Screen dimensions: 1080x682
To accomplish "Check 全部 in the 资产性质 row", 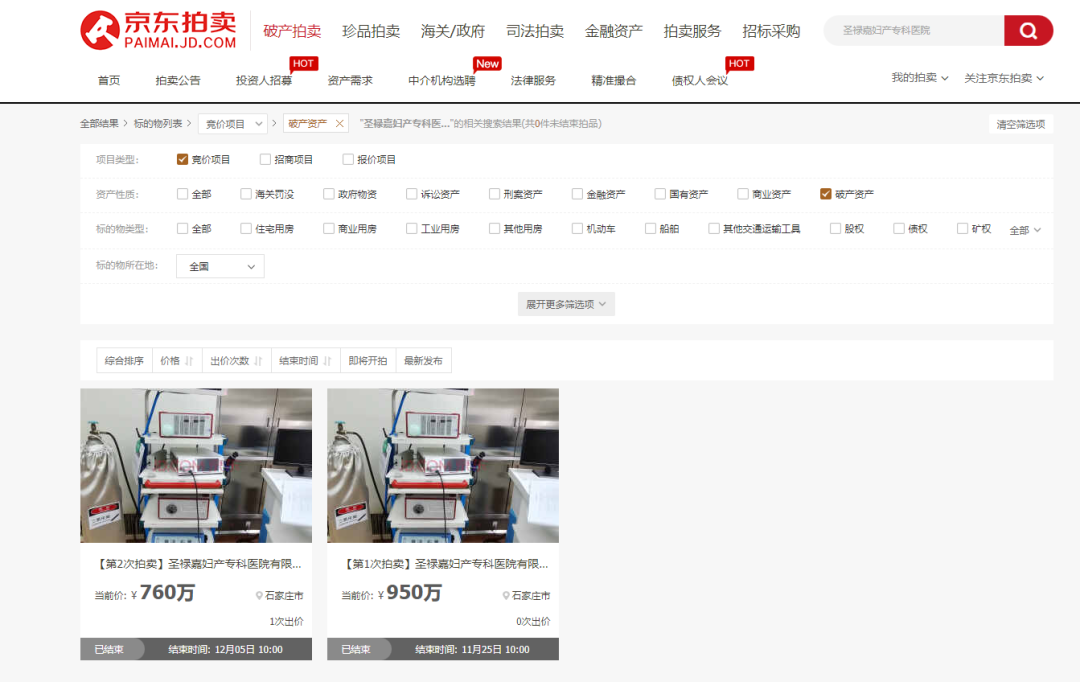I will point(183,194).
